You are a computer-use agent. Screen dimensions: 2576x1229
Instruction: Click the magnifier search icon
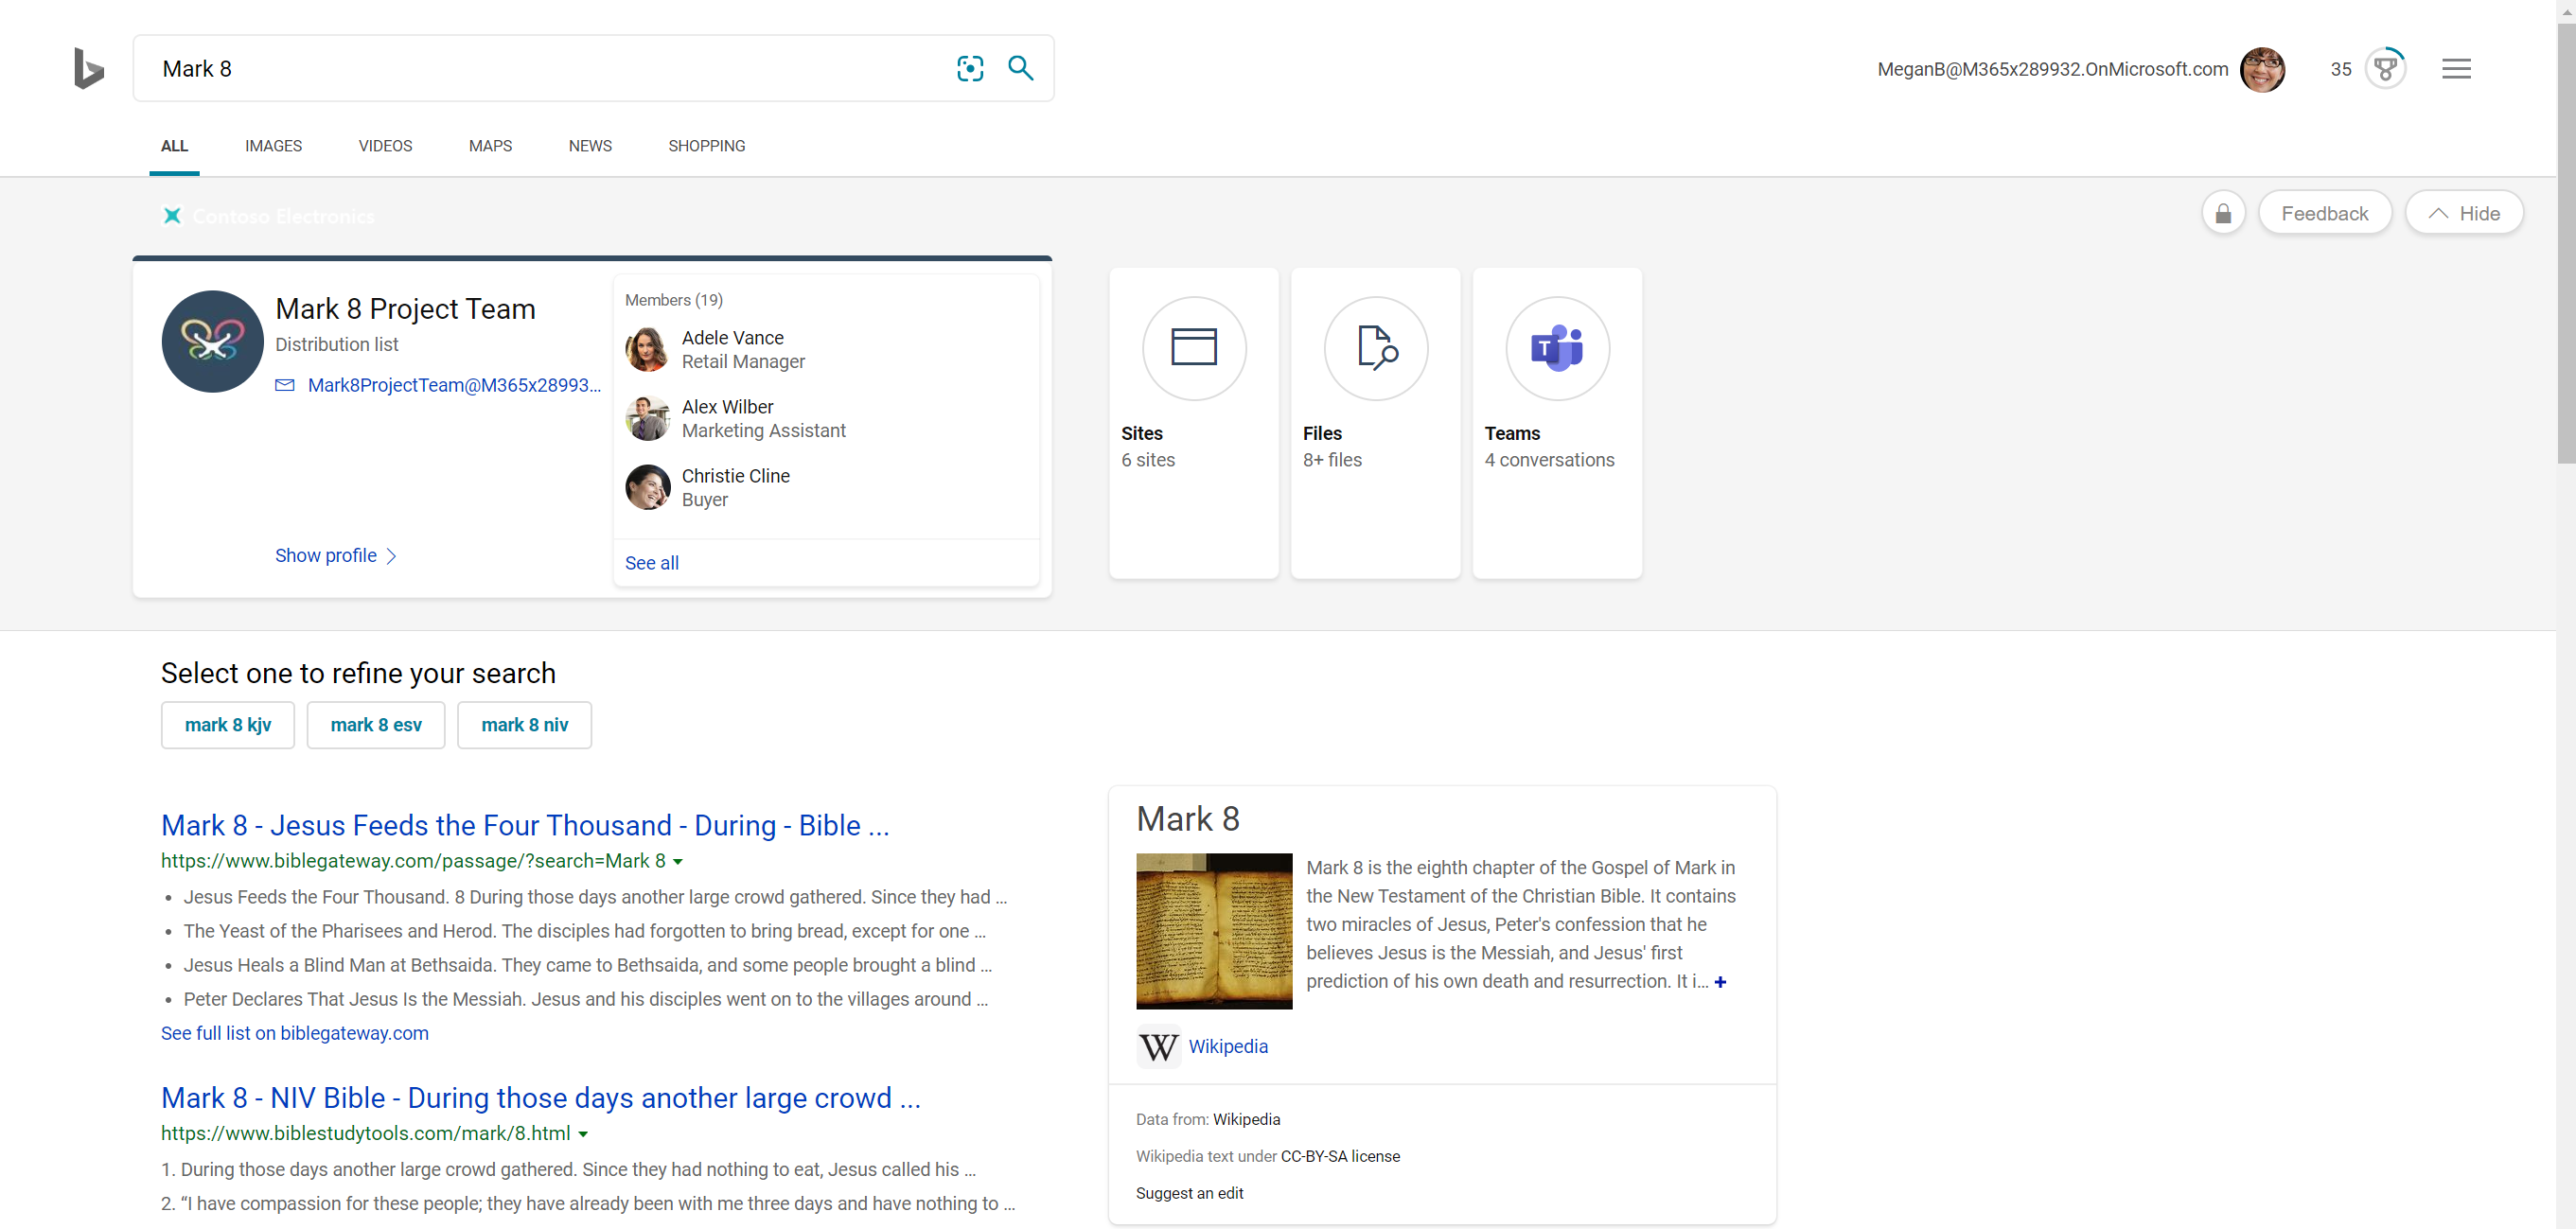(x=1020, y=68)
